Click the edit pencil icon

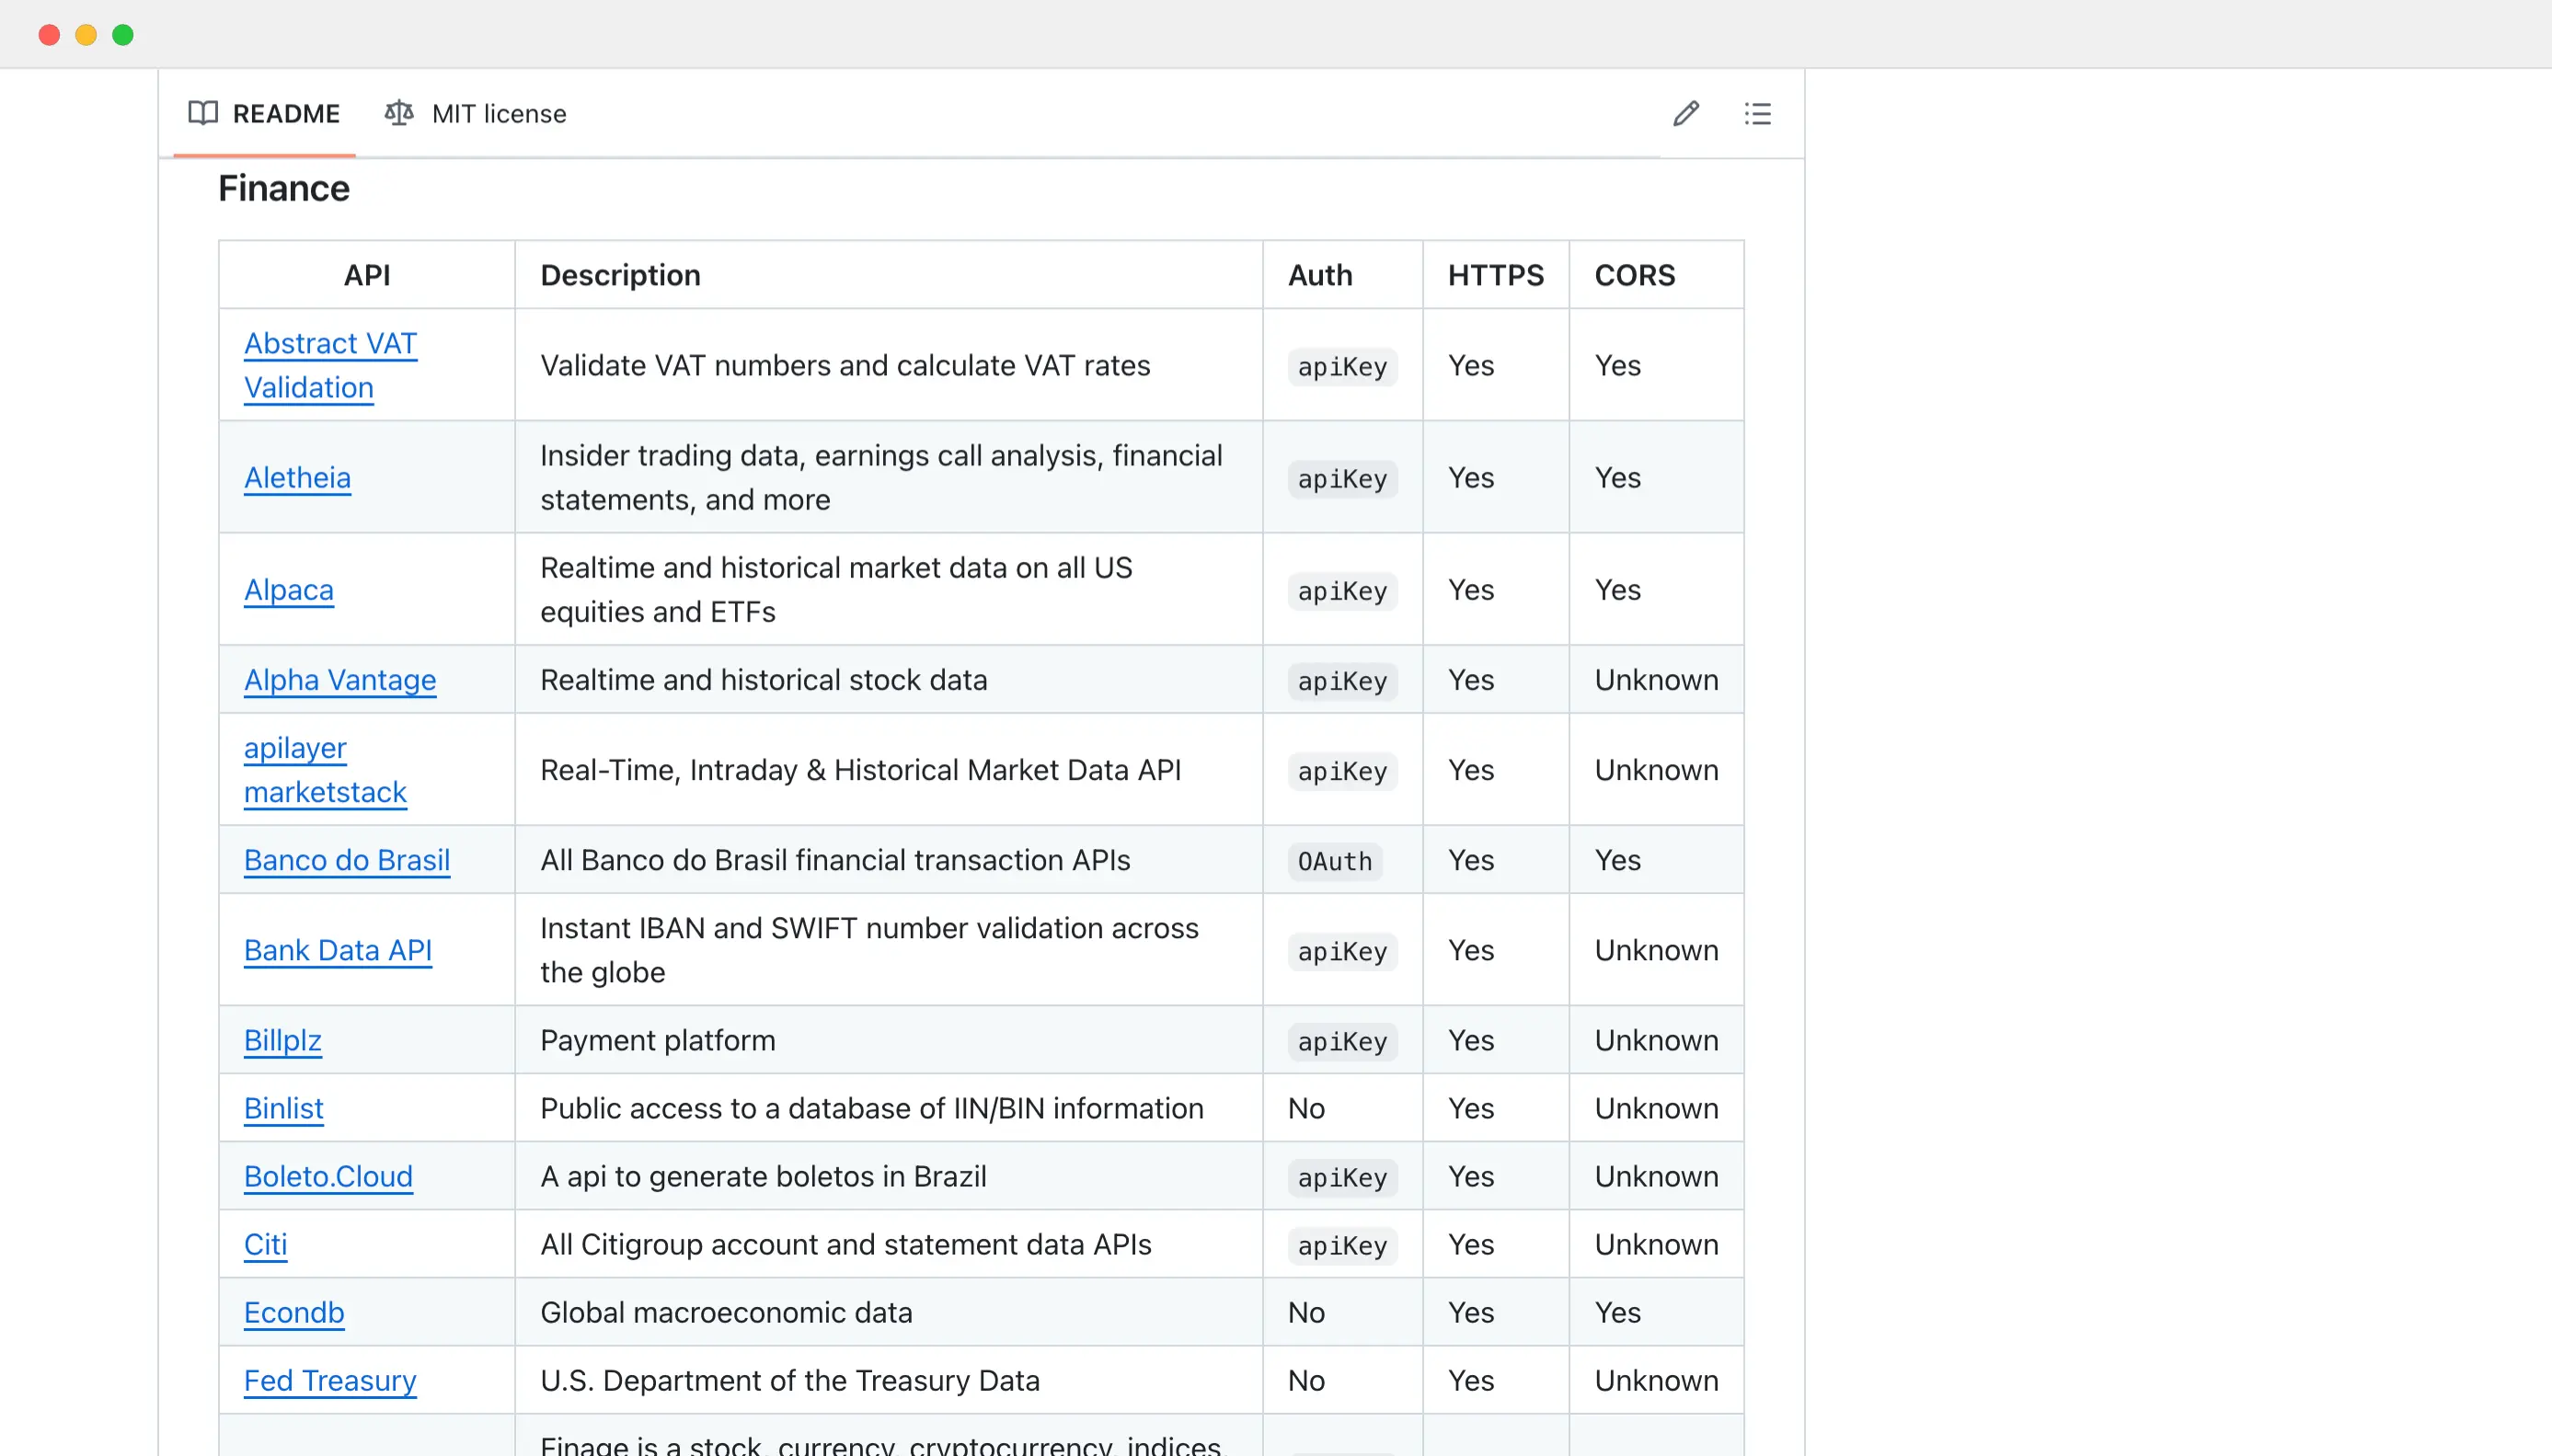(x=1686, y=114)
